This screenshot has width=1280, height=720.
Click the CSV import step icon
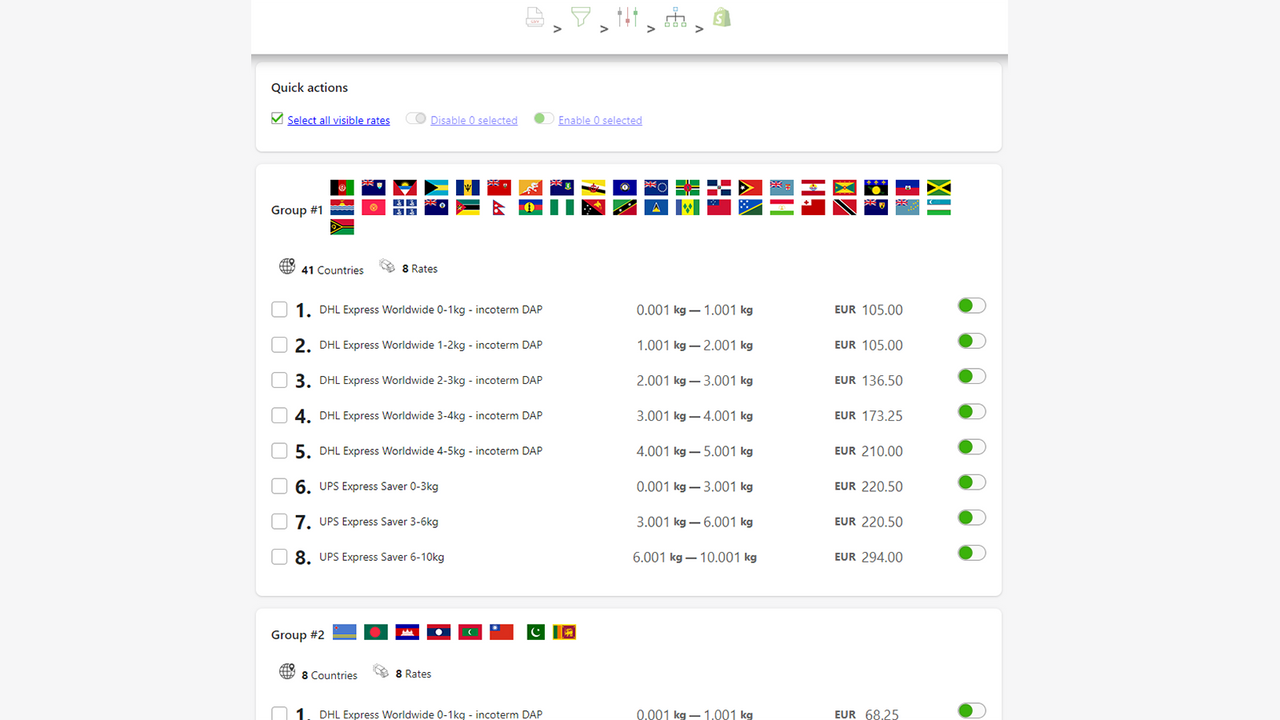[x=534, y=16]
